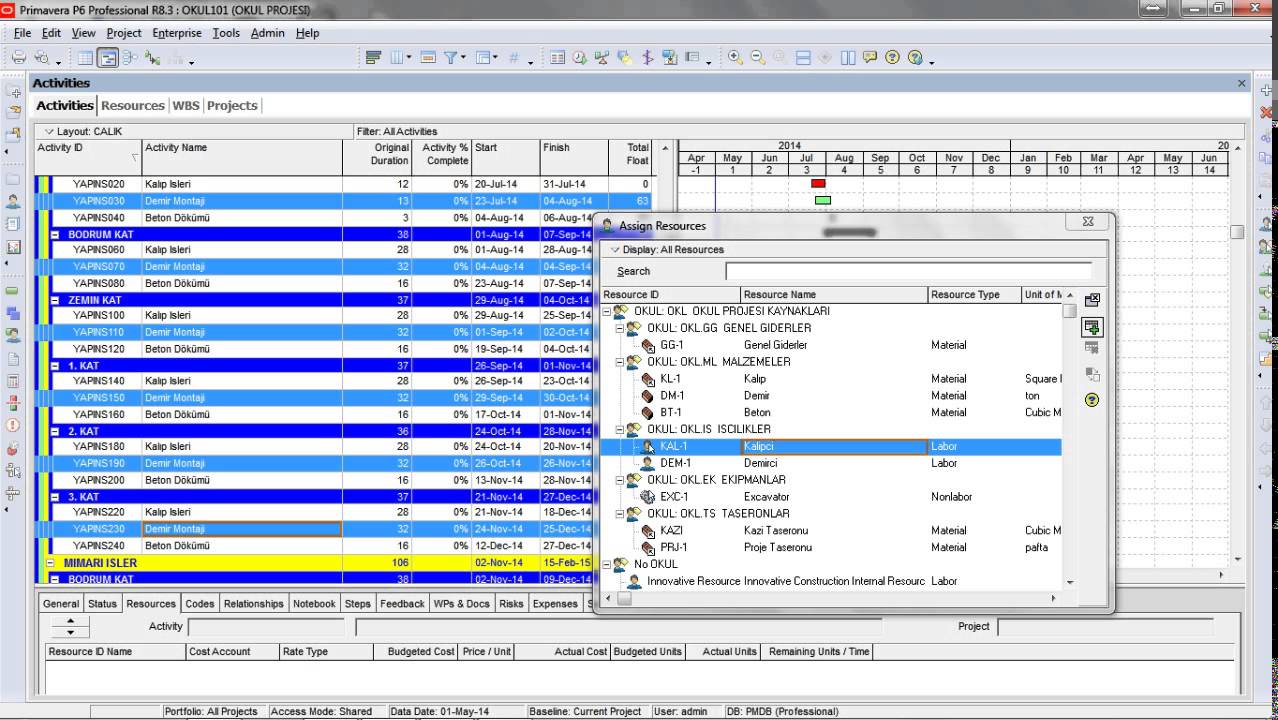
Task: Collapse the OKL.IS ISCILIKLER node
Action: 620,429
